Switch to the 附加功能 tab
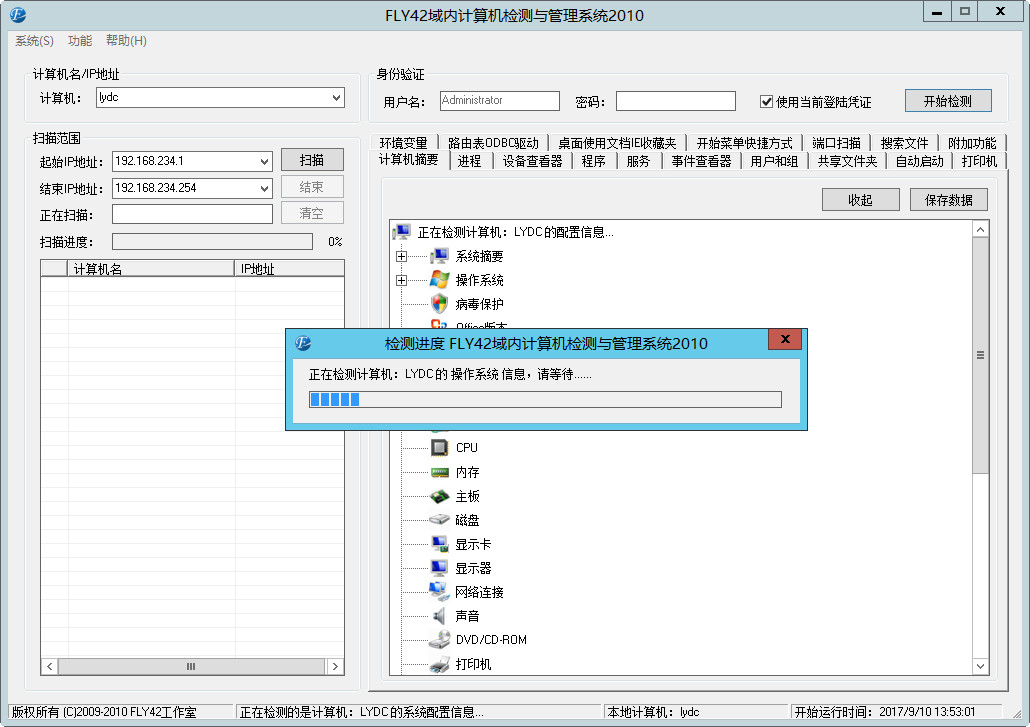 point(972,143)
